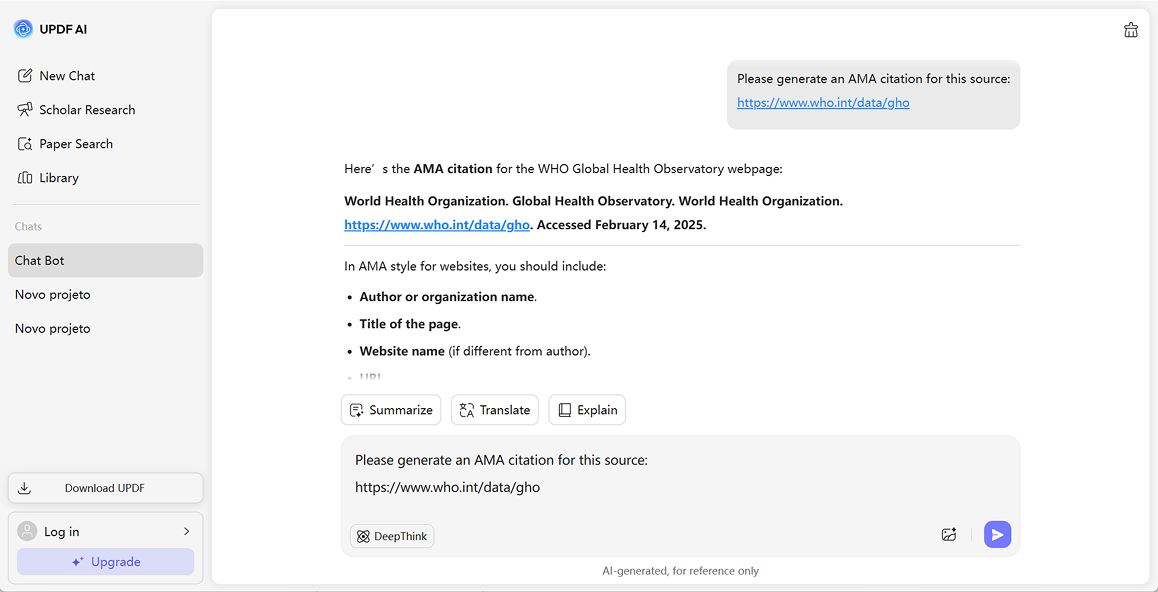Click the Summarize button
This screenshot has height=592, width=1158.
(x=391, y=410)
